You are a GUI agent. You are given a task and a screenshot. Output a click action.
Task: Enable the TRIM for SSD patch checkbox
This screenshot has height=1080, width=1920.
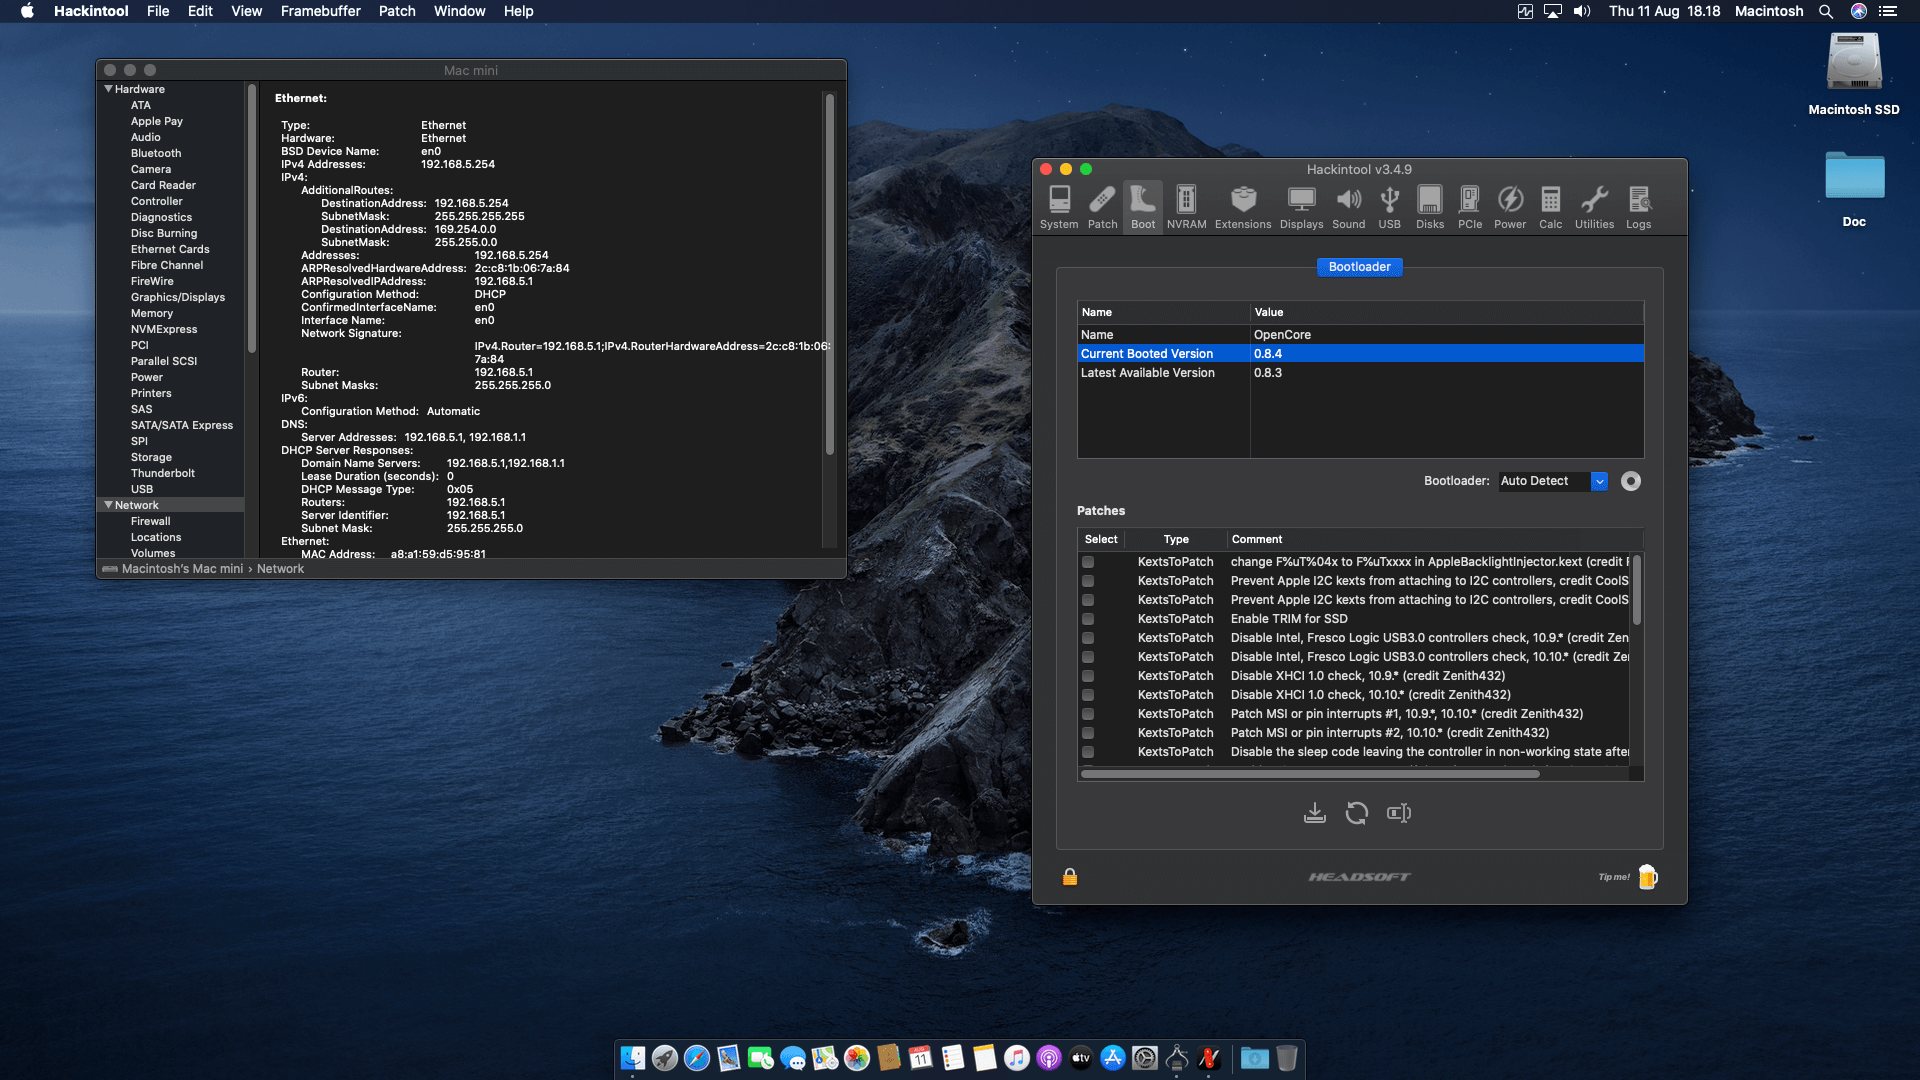click(1088, 618)
